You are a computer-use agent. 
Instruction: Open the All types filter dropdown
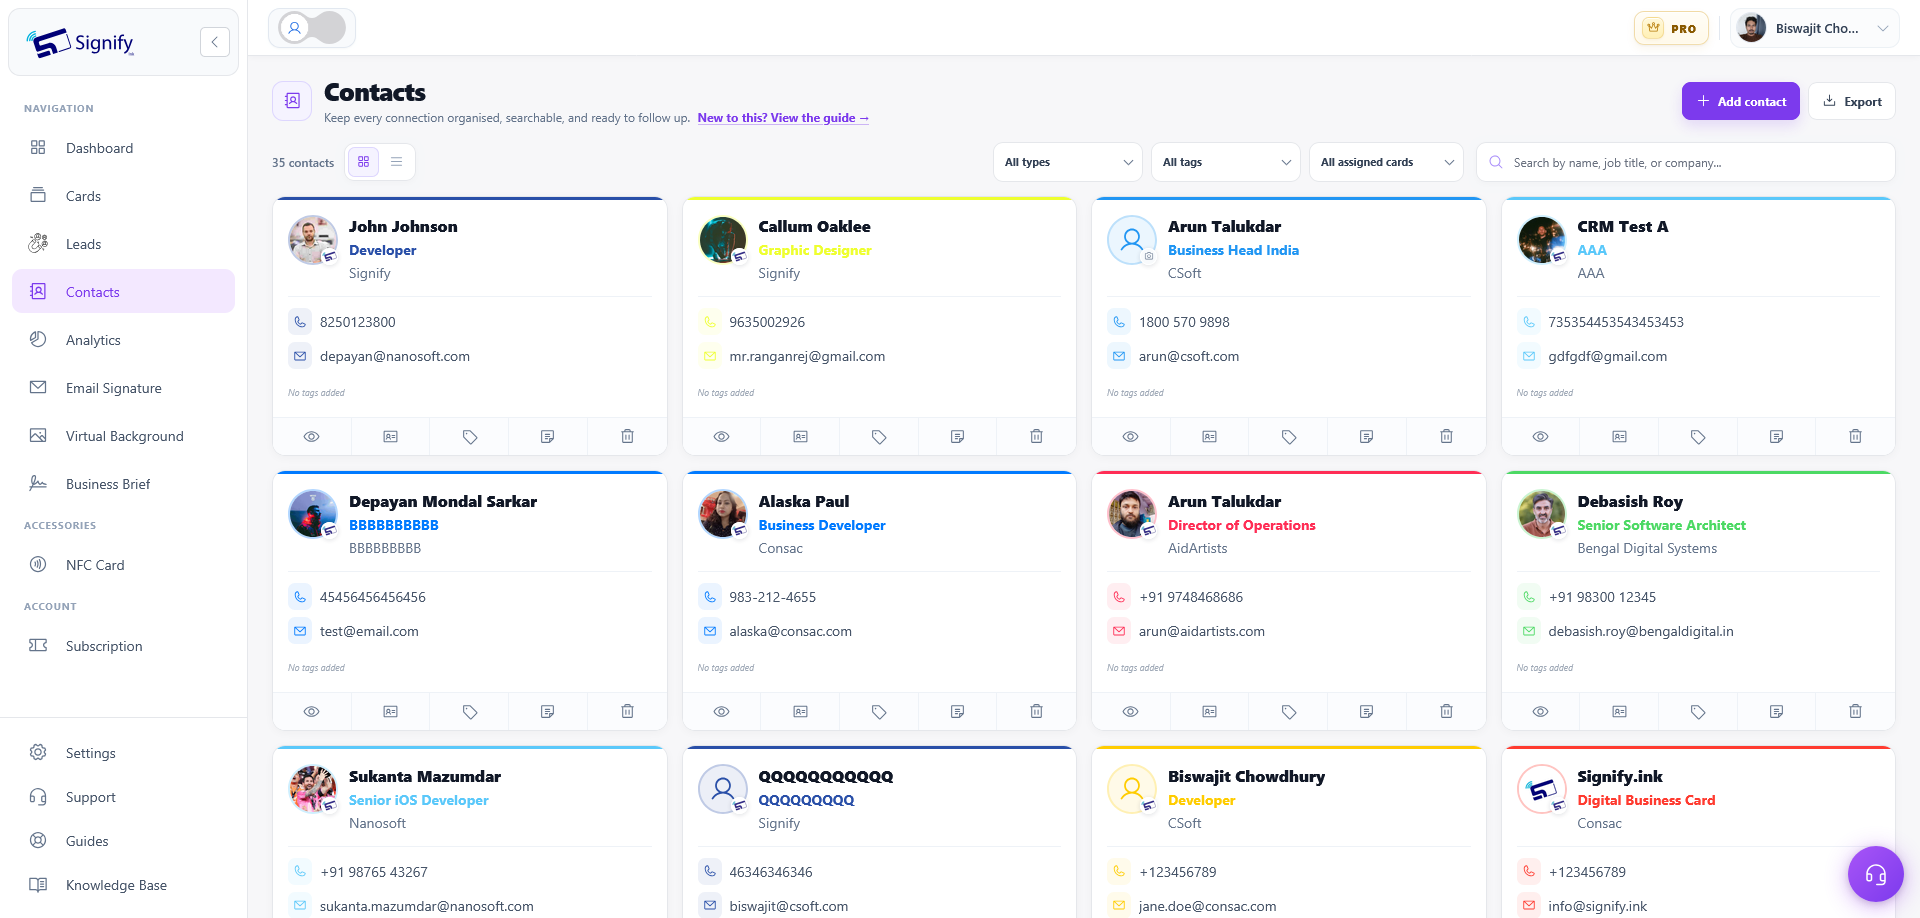(1068, 162)
